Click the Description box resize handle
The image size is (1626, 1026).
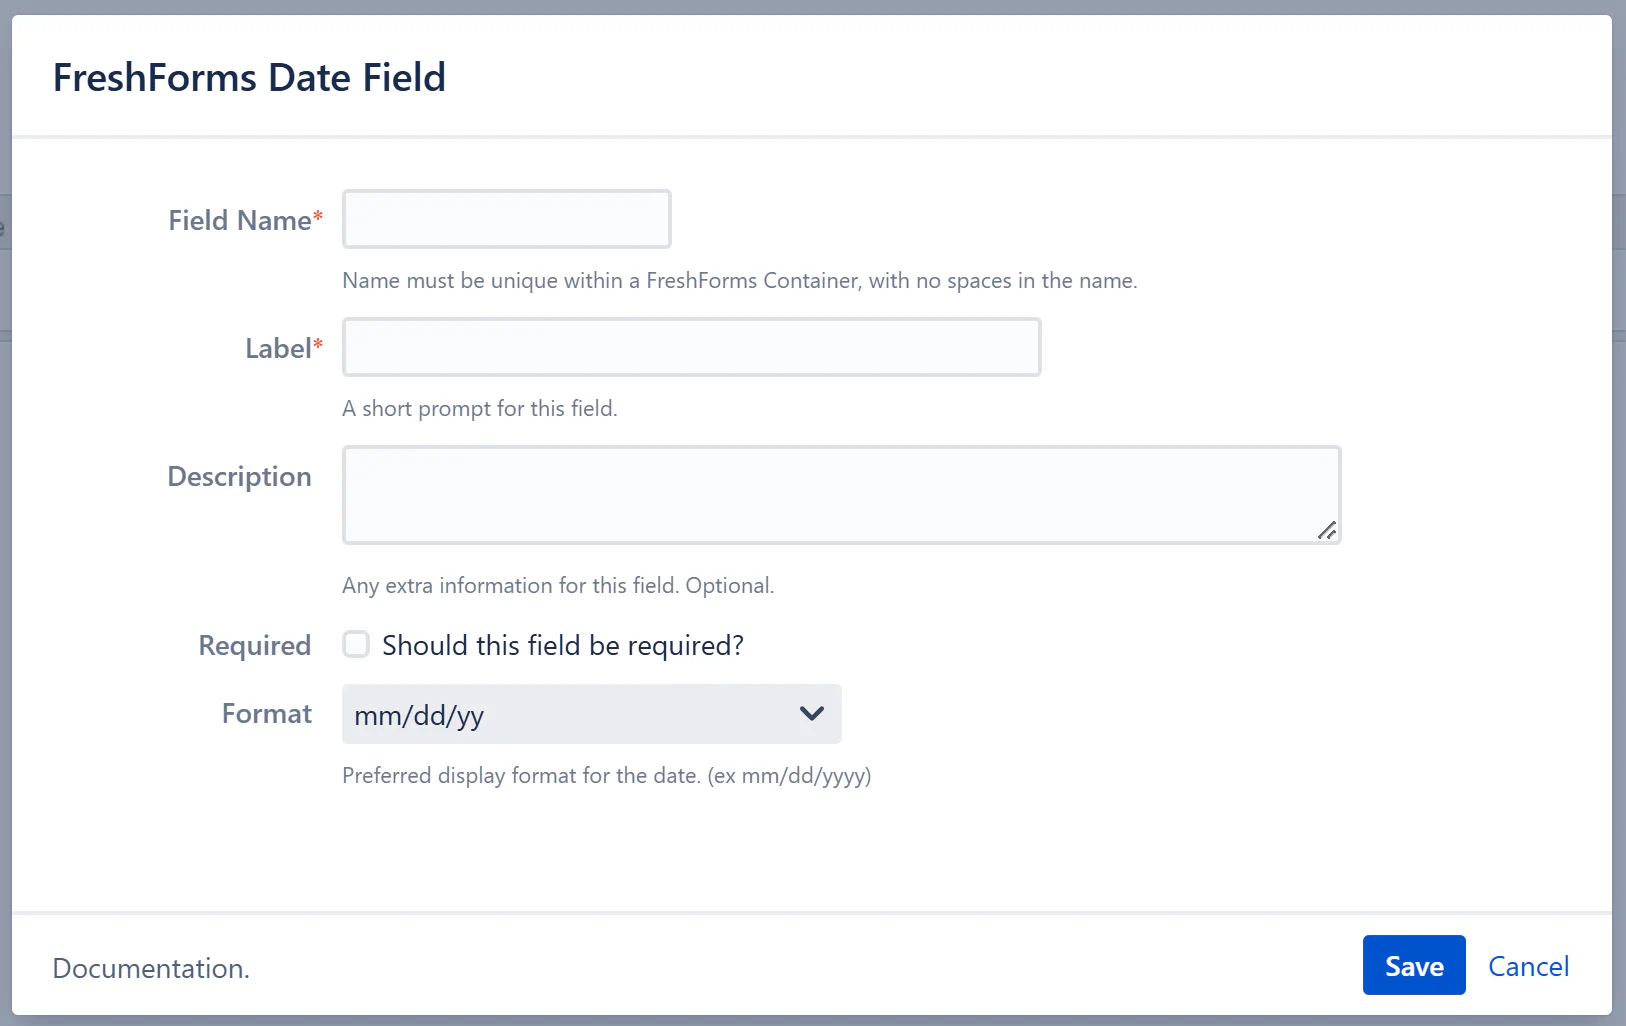1327,531
